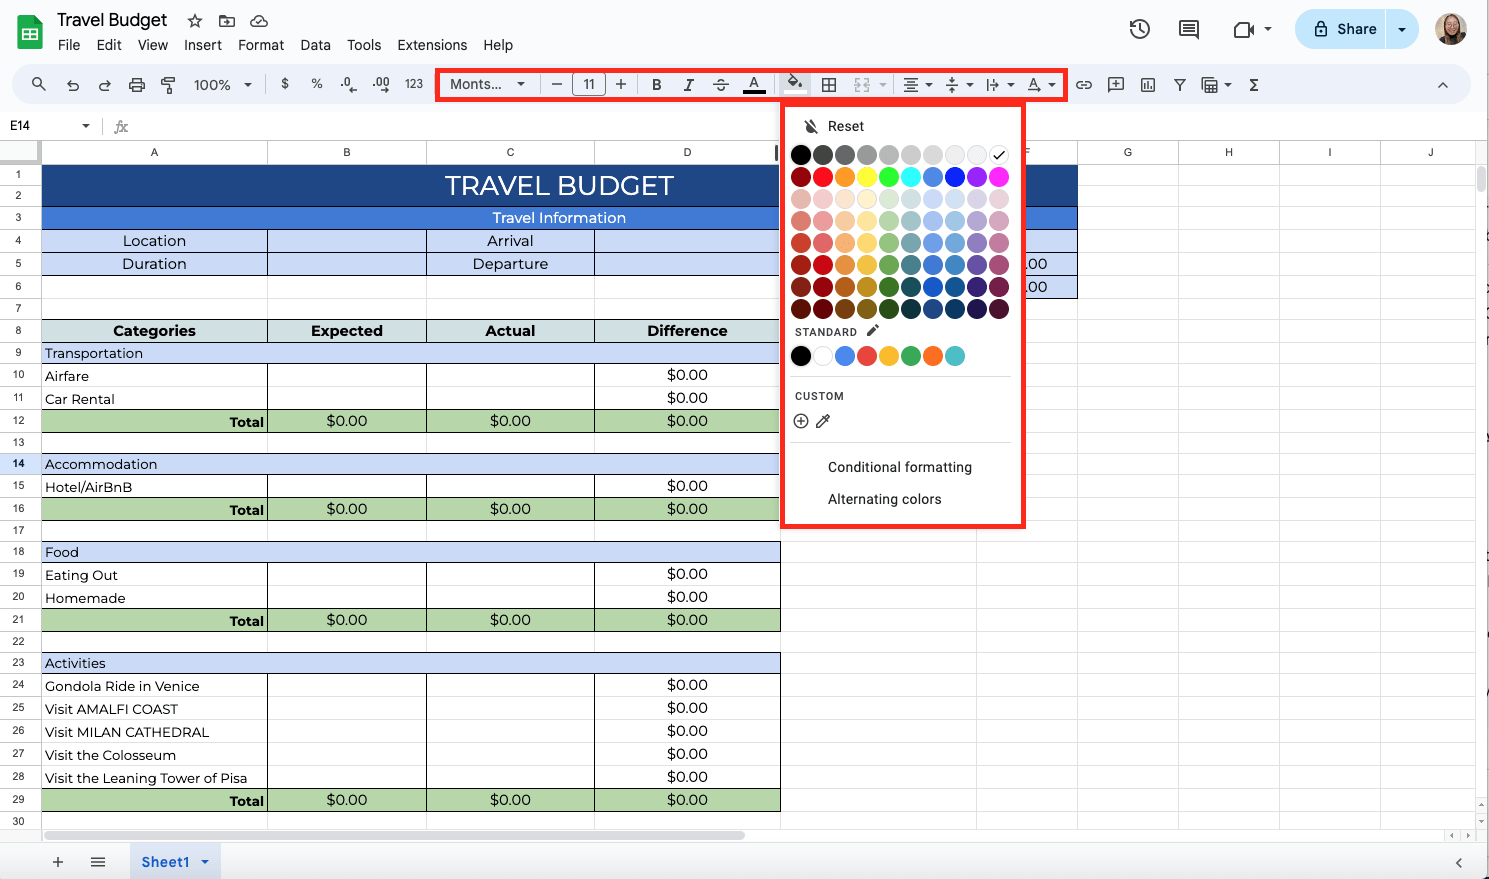Create a filter using the toolbar icon

pos(1180,84)
